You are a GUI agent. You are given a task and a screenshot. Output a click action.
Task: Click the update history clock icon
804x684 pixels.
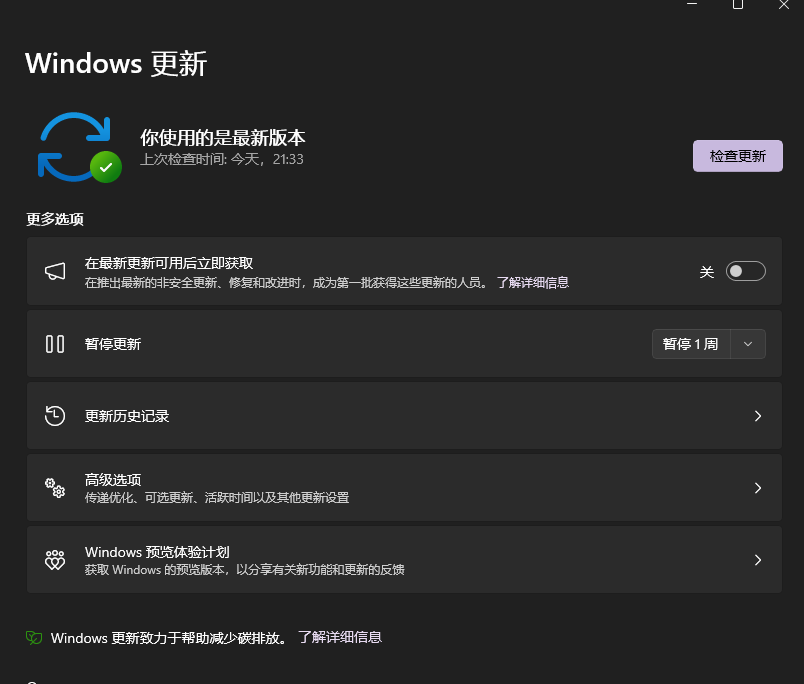(55, 416)
